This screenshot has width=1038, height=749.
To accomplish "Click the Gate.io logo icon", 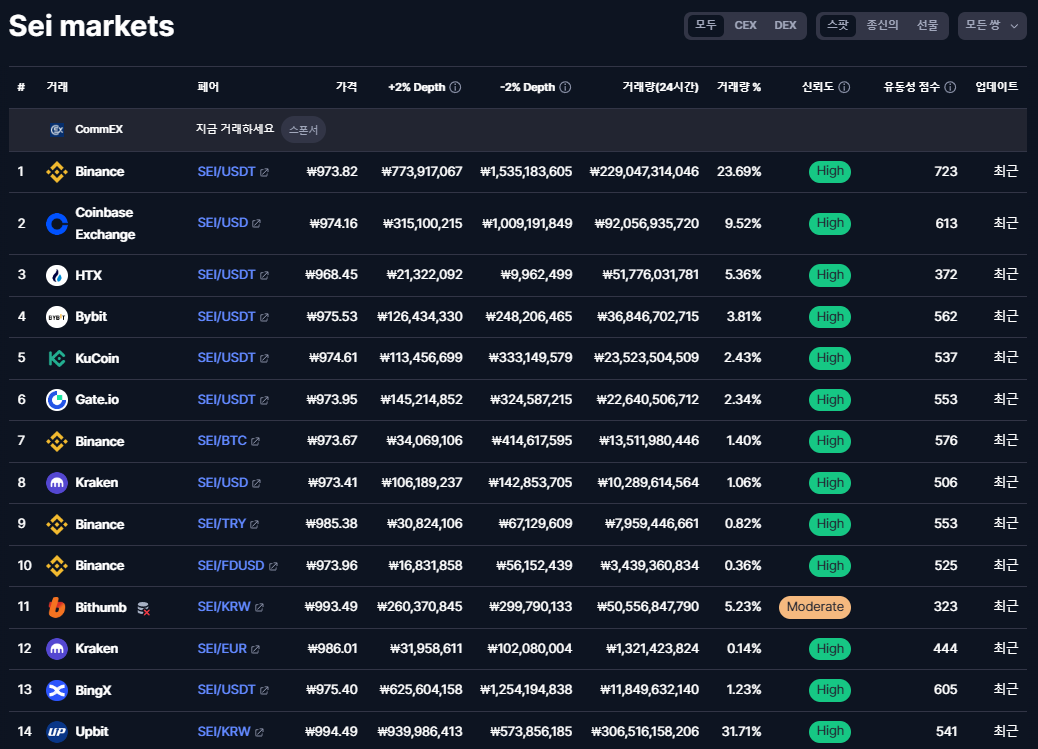I will point(57,400).
